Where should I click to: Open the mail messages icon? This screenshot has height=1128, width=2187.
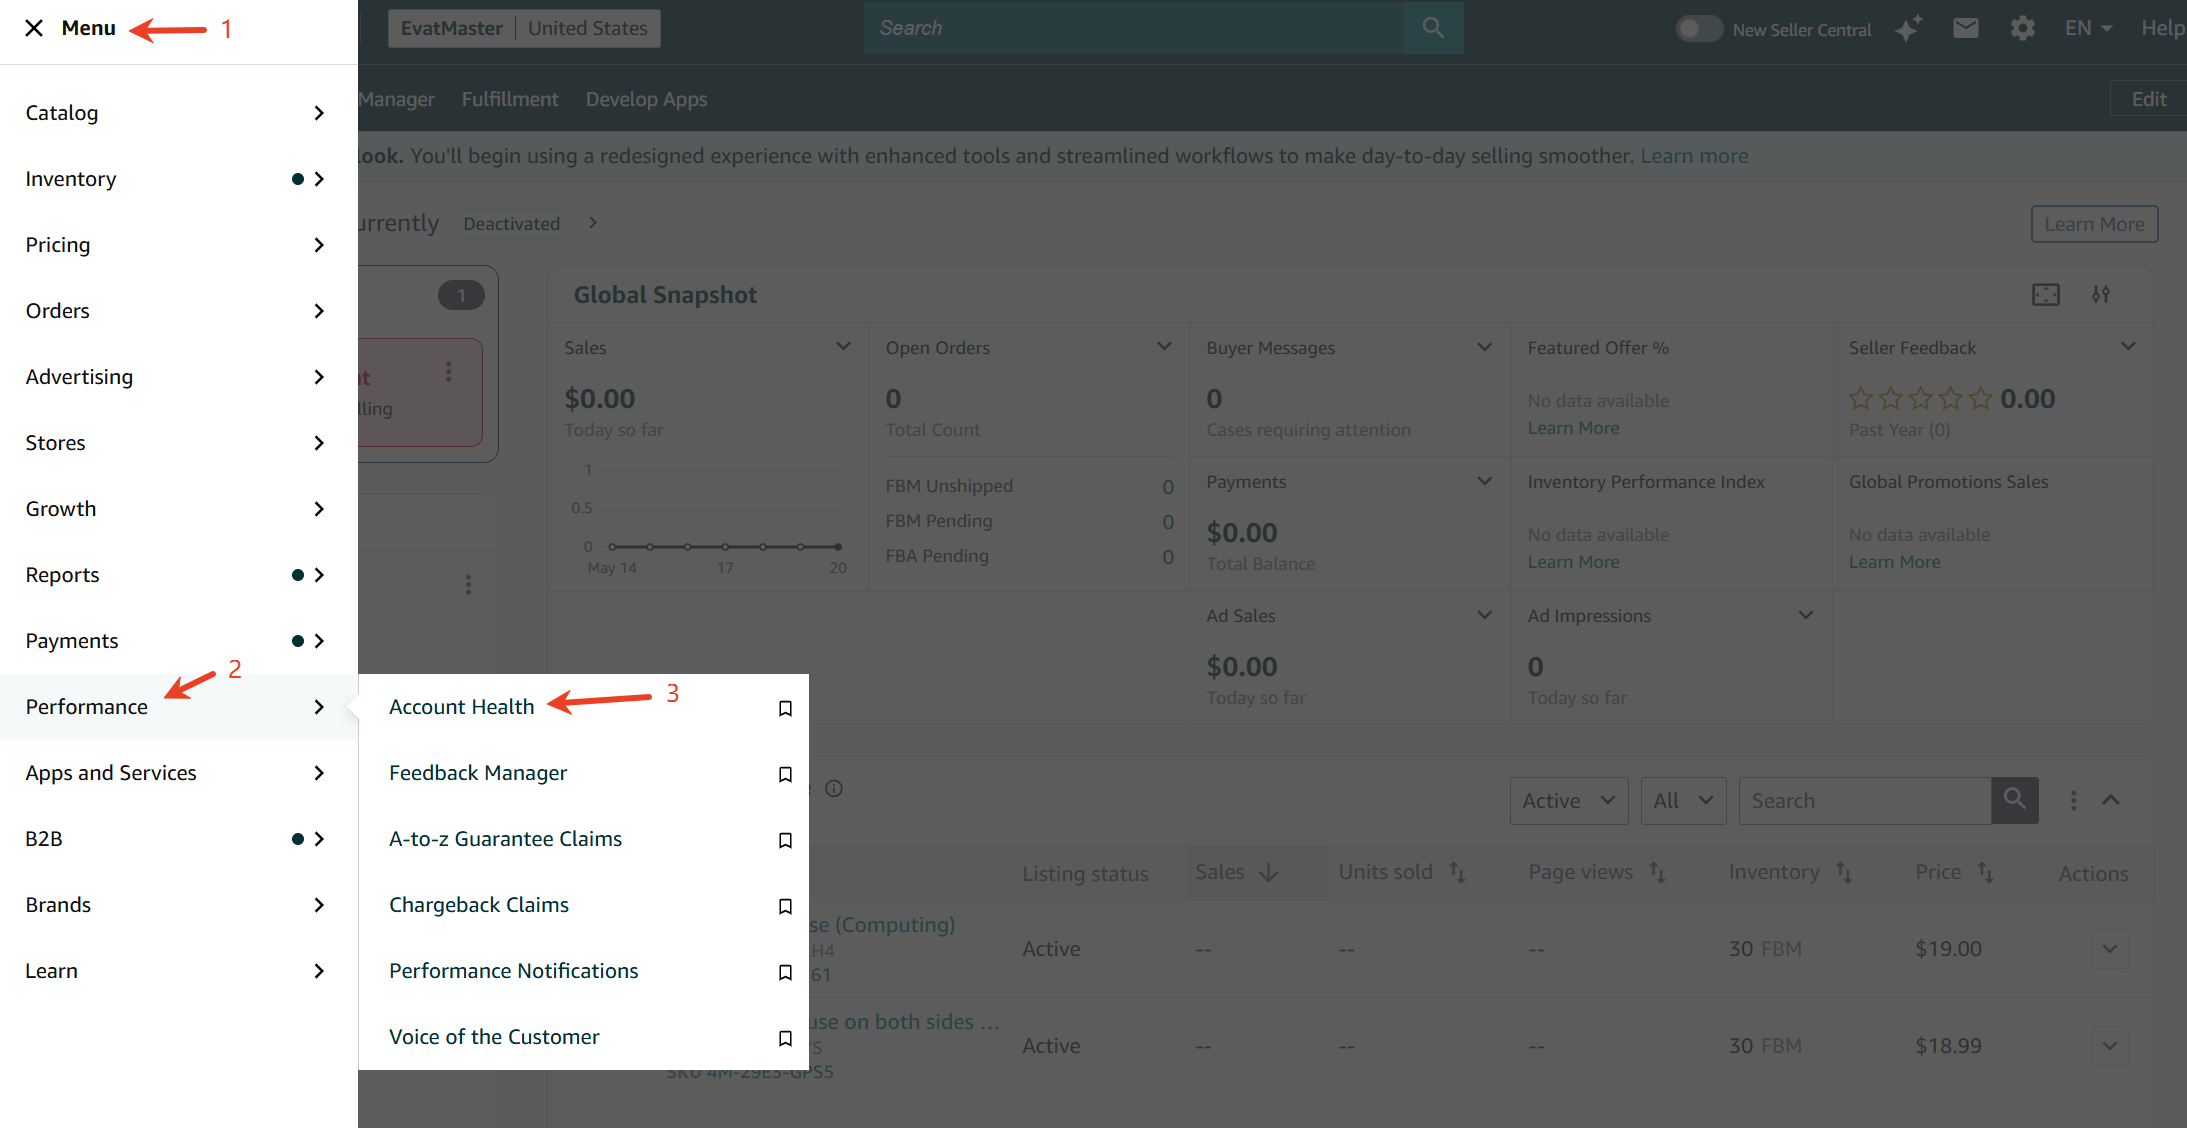click(x=1965, y=28)
